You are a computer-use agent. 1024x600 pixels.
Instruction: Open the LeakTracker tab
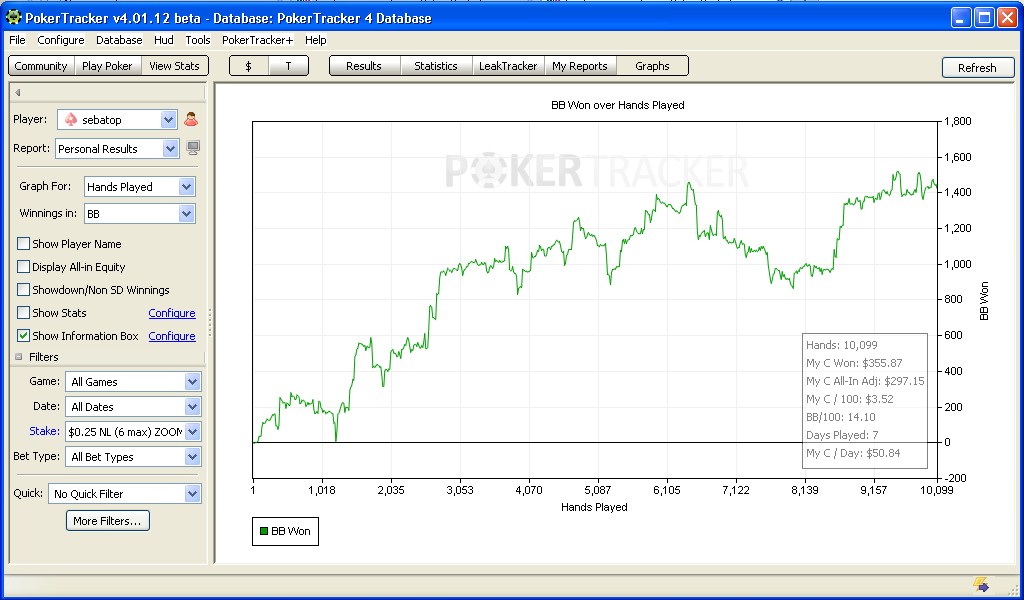point(508,66)
